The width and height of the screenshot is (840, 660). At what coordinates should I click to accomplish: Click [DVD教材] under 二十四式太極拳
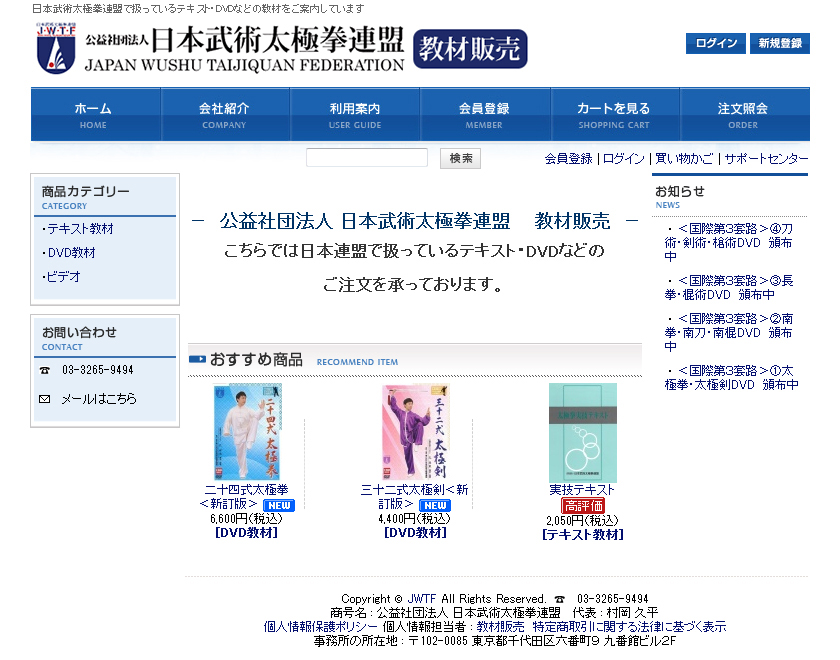click(x=246, y=532)
